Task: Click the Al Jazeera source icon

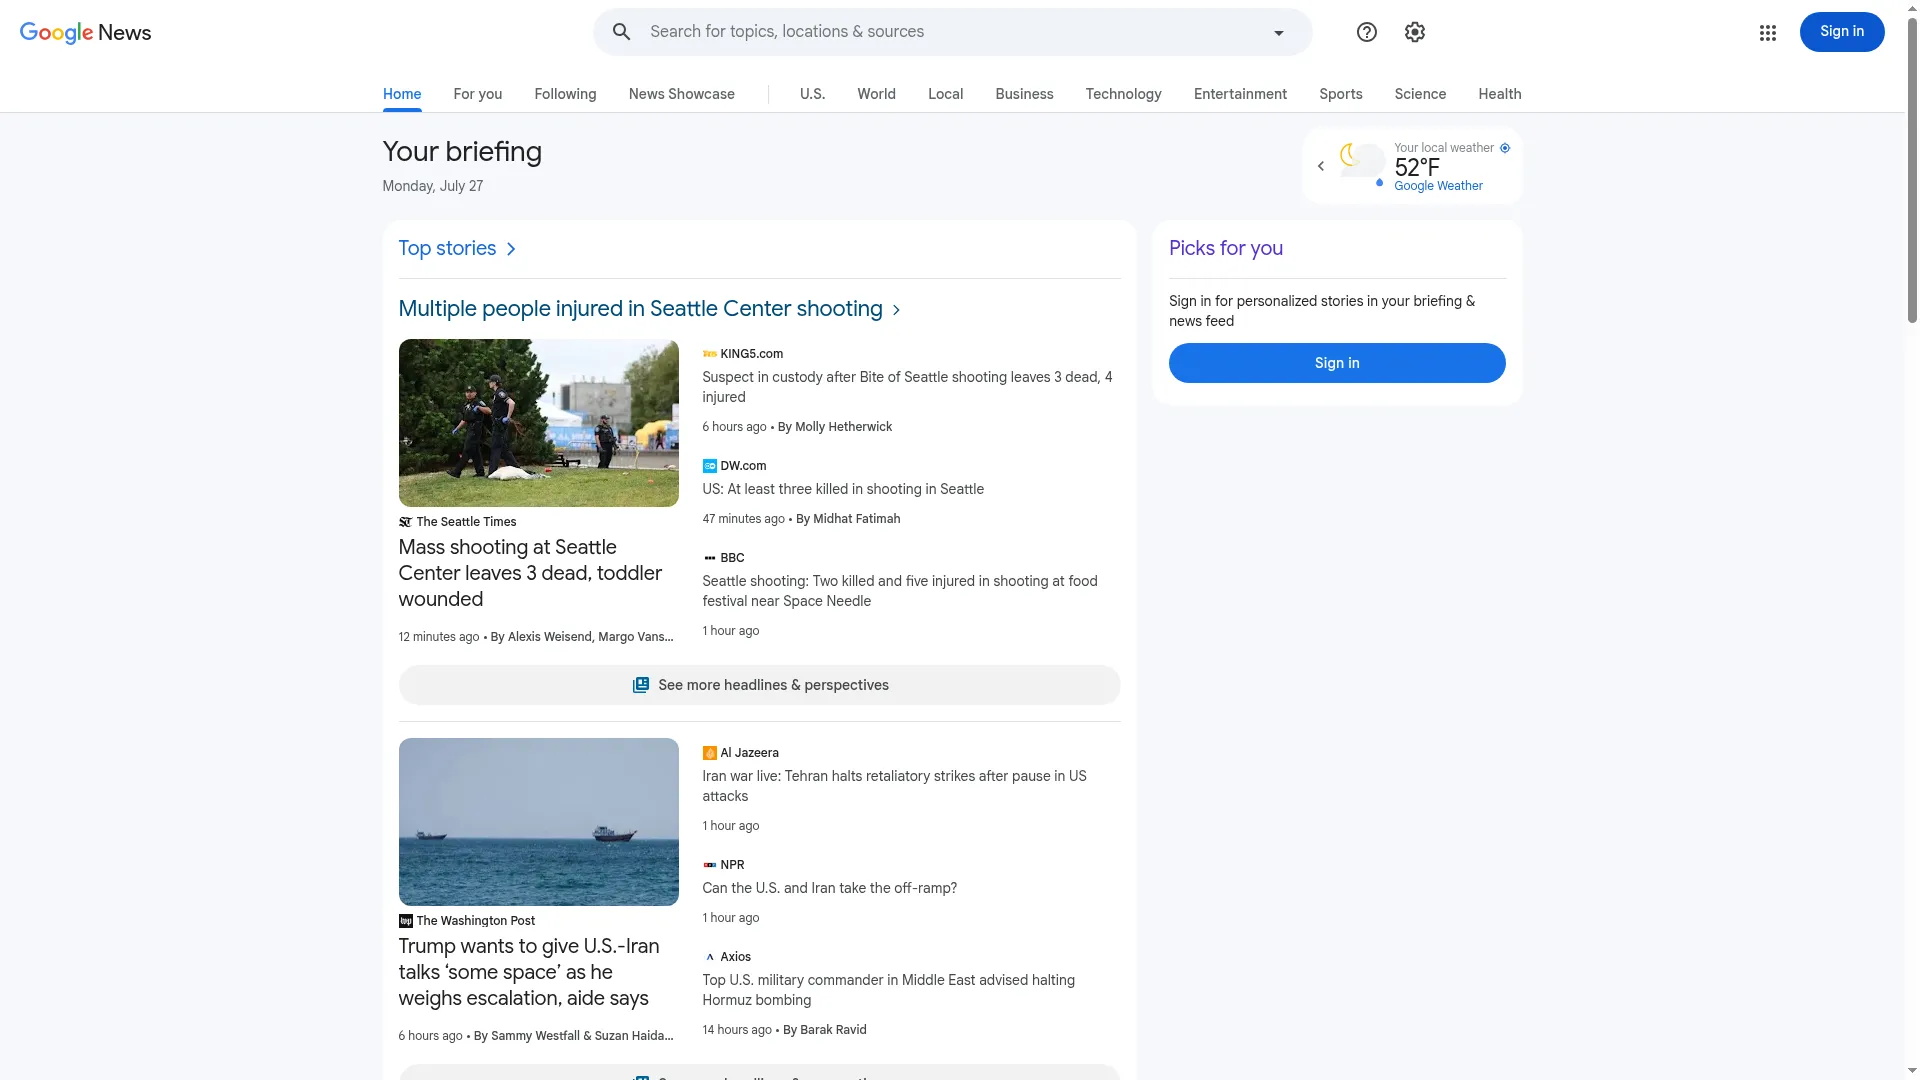Action: (709, 753)
